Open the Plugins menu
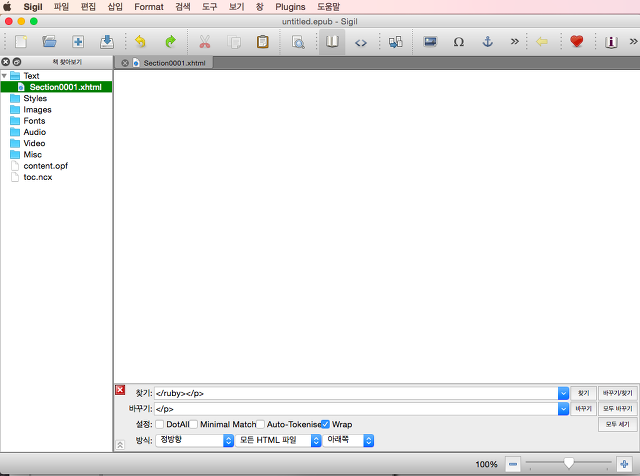The height and width of the screenshot is (476, 640). click(x=290, y=7)
